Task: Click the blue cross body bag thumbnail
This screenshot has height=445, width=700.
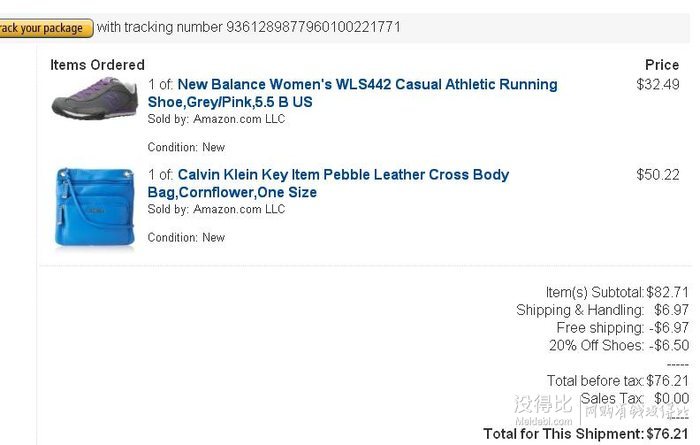Action: pyautogui.click(x=95, y=207)
